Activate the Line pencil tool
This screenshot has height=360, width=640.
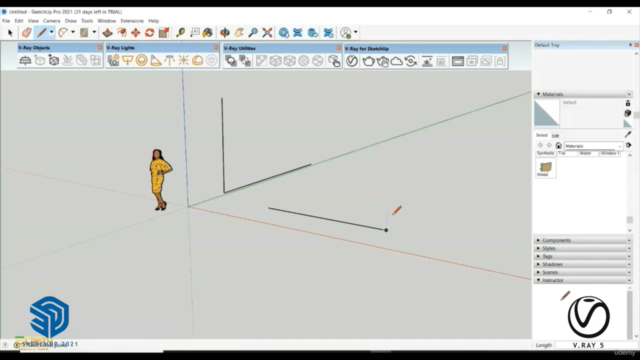tap(42, 33)
